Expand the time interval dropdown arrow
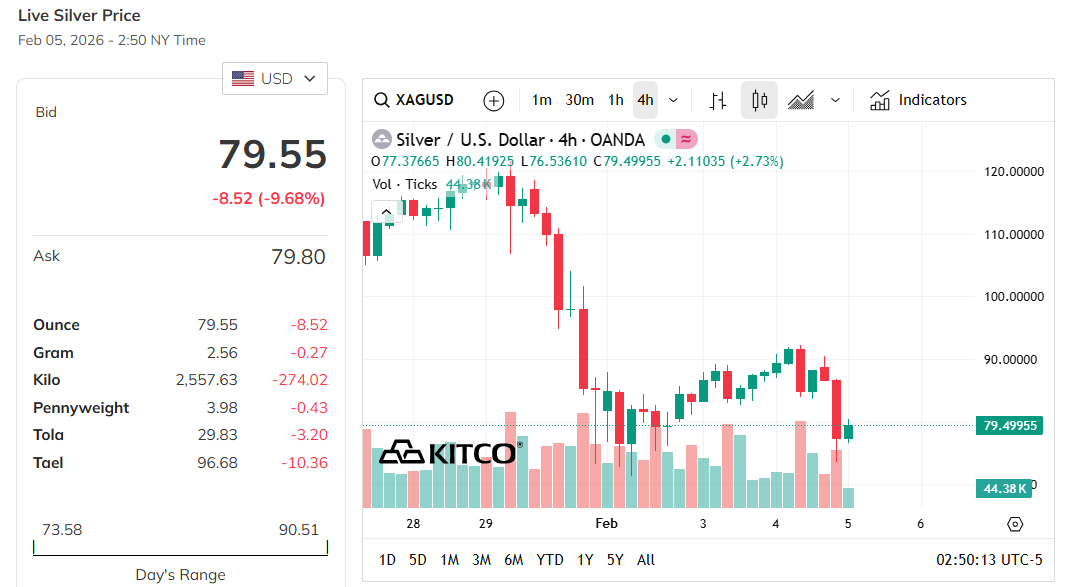Viewport: 1066px width, 587px height. pyautogui.click(x=673, y=100)
